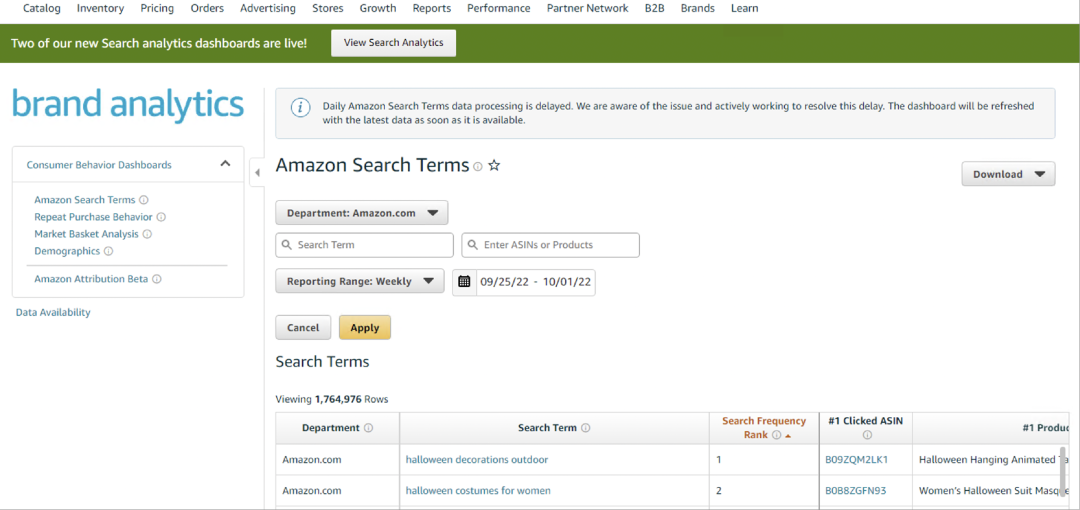Click the brand analytics logo heading
The width and height of the screenshot is (1080, 510).
pos(128,105)
